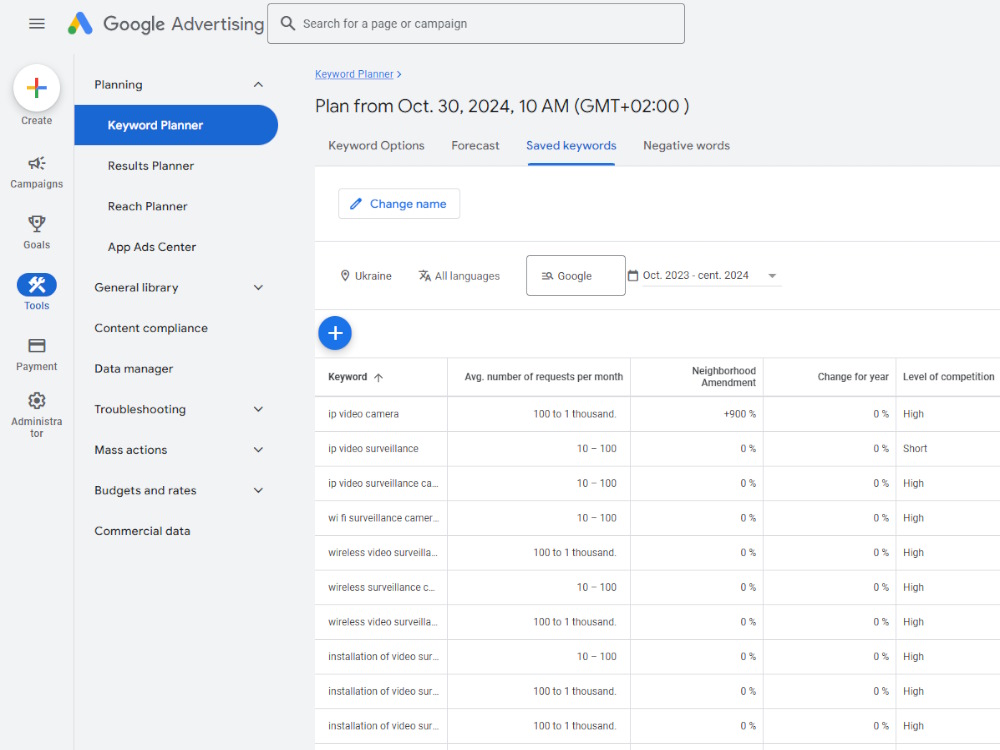The image size is (1000, 750).
Task: Click keyword 'ip video camera'
Action: (364, 414)
